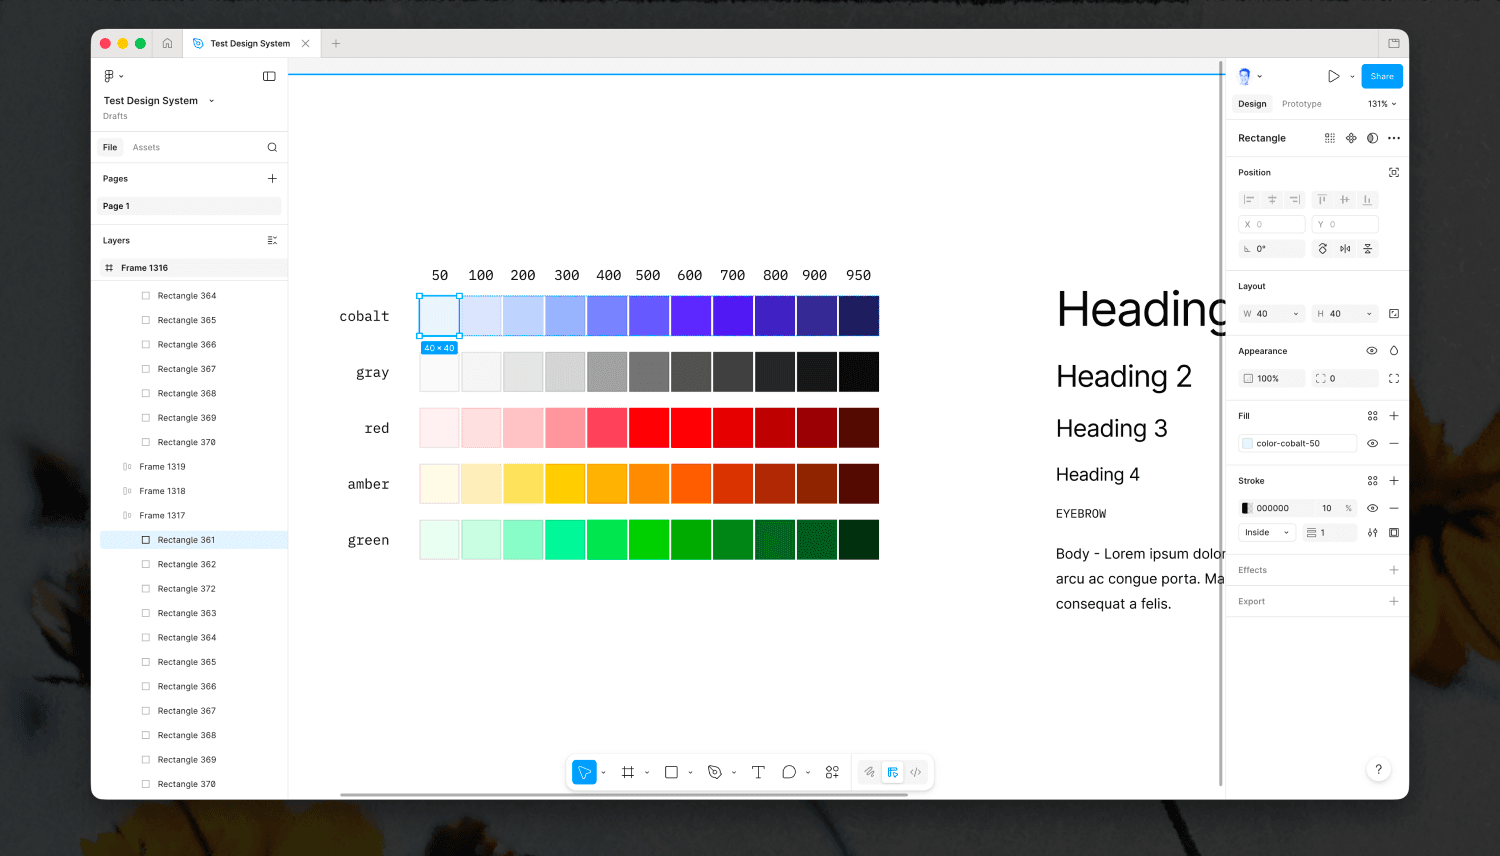Open the three-dots more options in Rectangle header
Screen dimensions: 1500x856
pos(1394,138)
